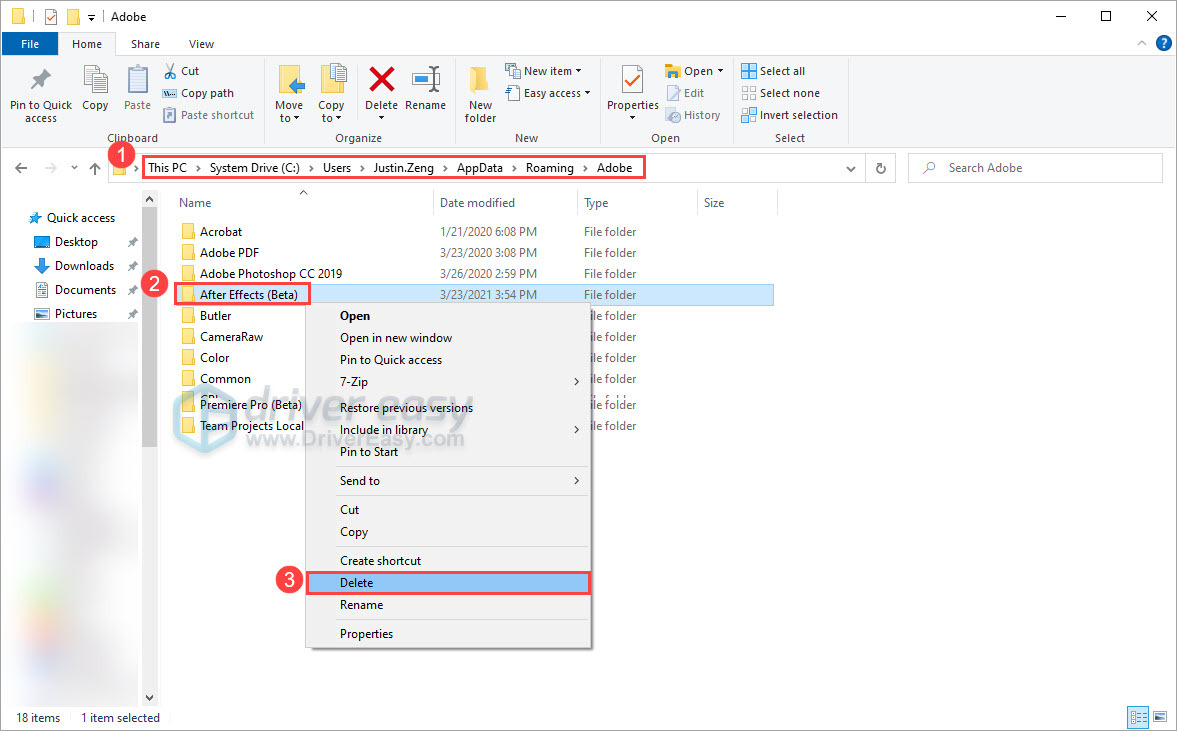Open the Downloads folder in the sidebar

click(82, 265)
